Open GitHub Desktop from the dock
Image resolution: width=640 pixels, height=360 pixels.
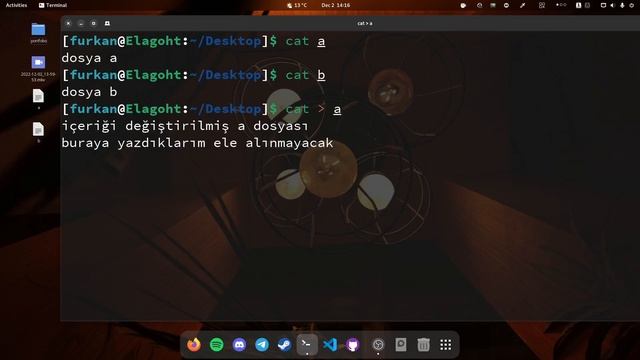[x=353, y=345]
